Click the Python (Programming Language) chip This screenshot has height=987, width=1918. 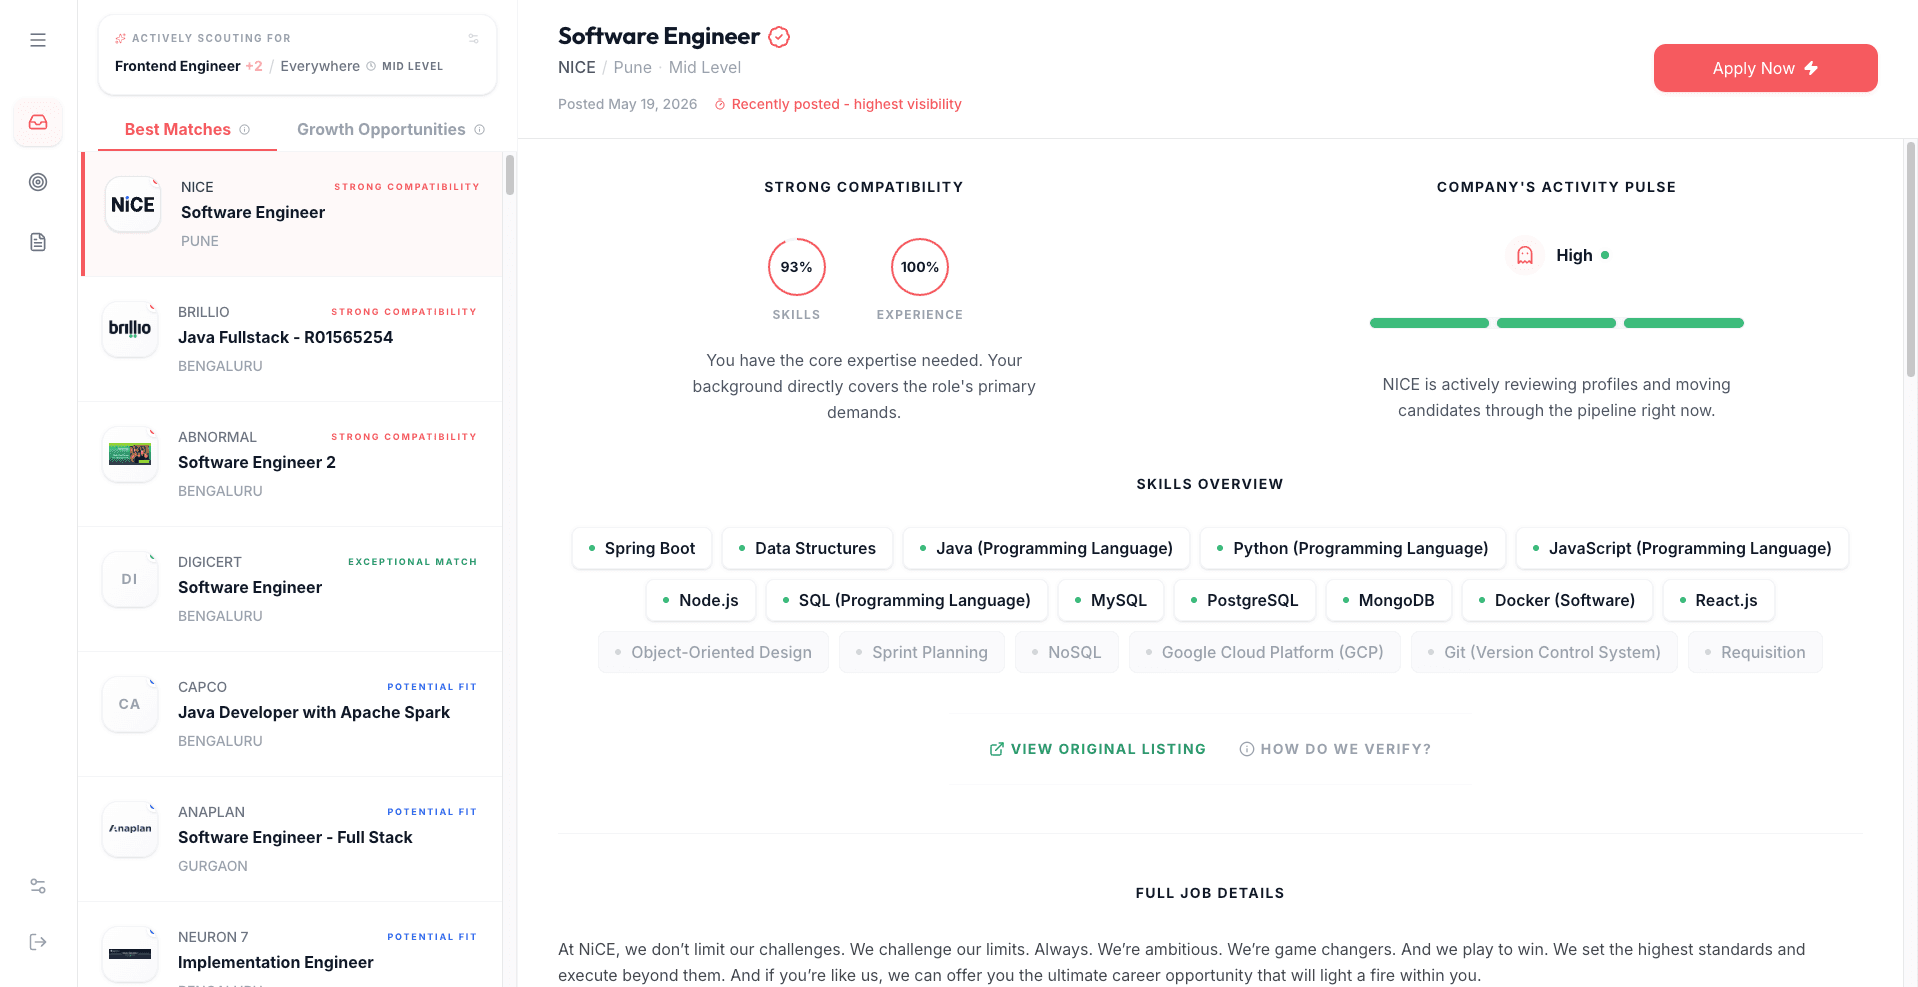[x=1352, y=548]
